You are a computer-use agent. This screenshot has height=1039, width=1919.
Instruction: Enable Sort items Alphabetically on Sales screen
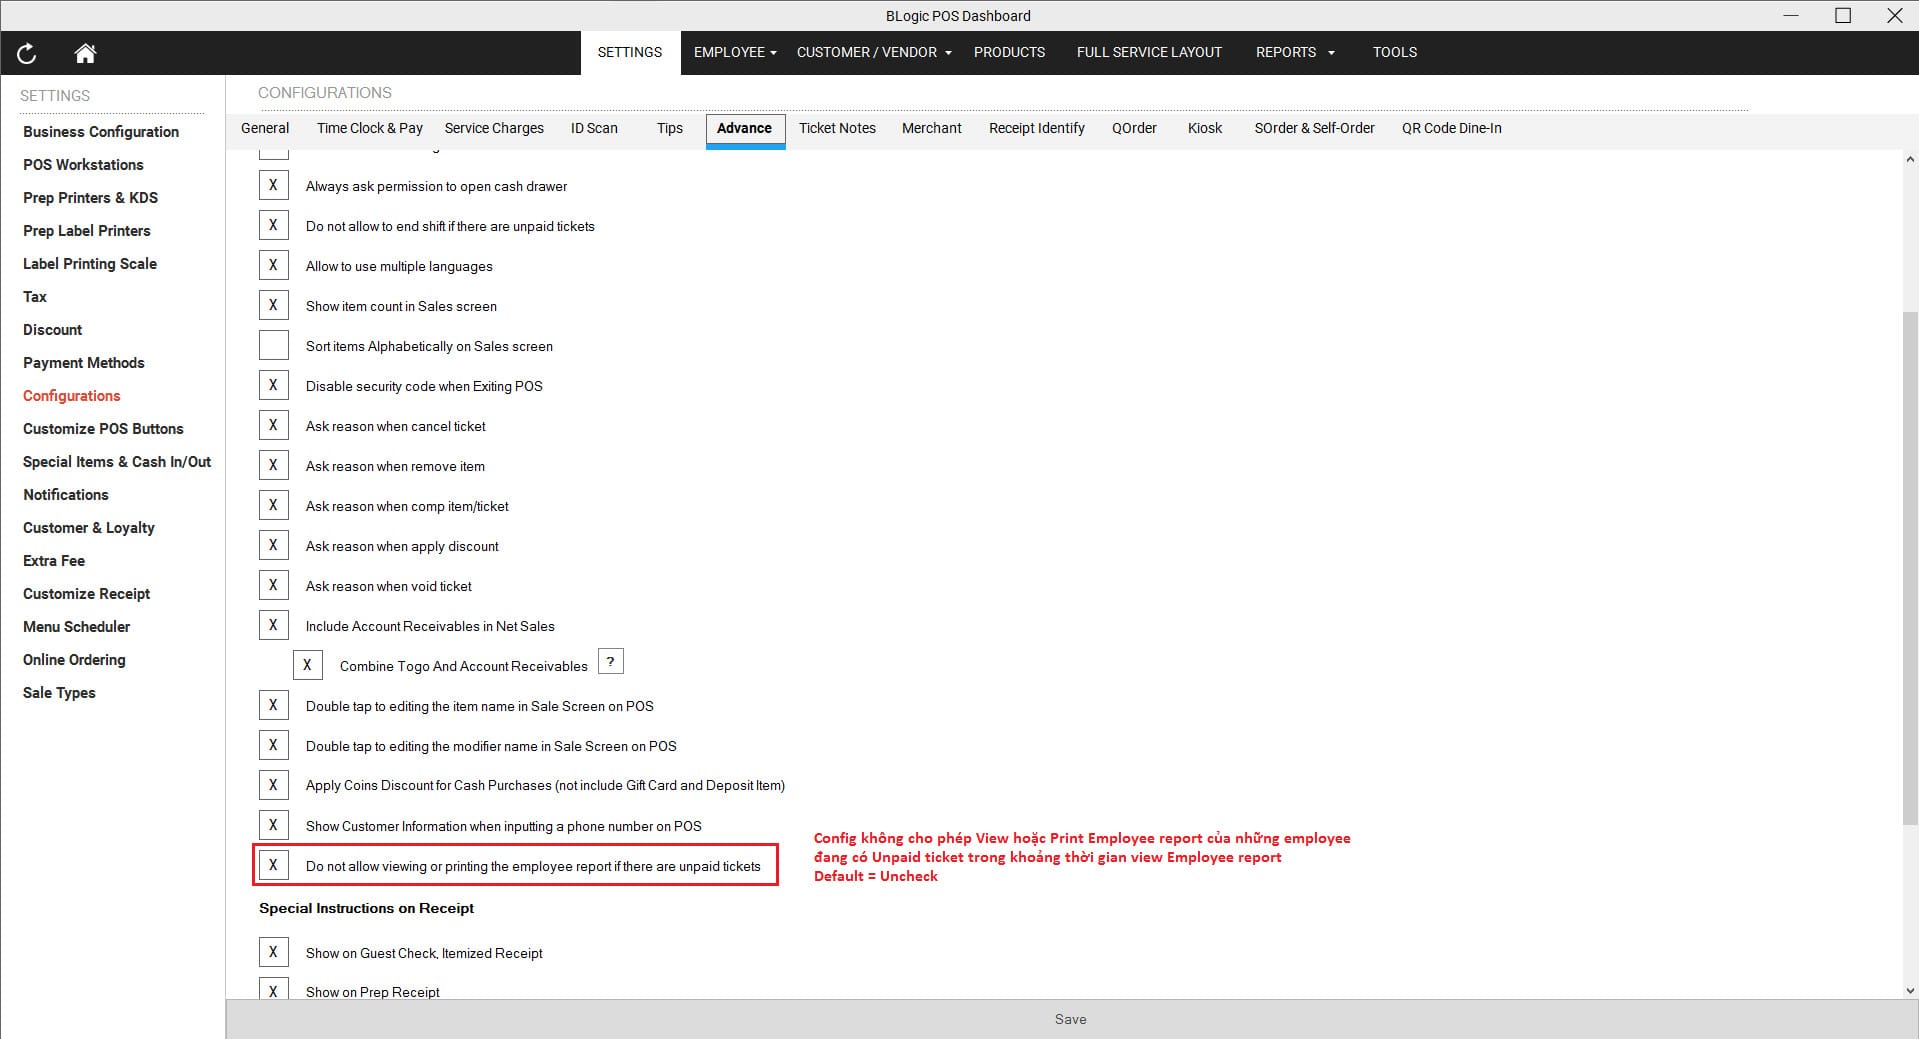(x=273, y=346)
